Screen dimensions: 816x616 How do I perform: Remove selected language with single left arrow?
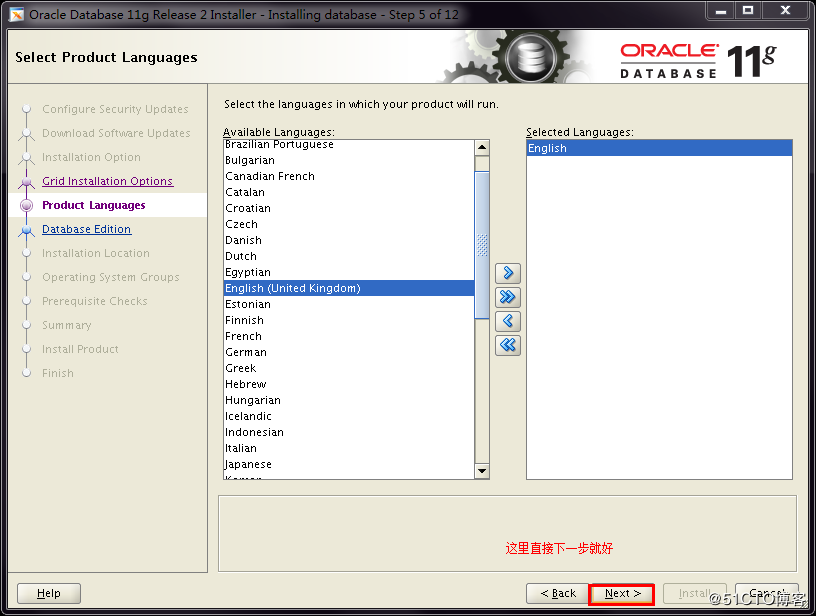click(x=508, y=320)
